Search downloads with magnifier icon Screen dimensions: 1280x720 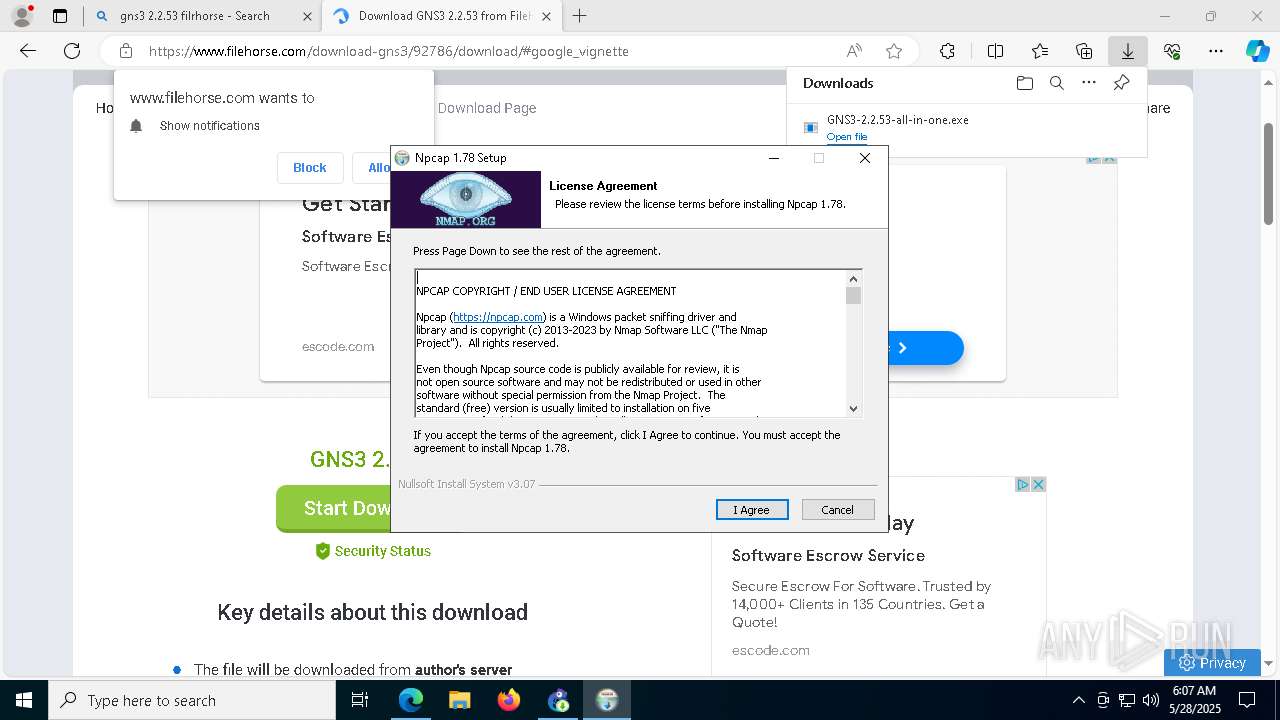[1056, 83]
